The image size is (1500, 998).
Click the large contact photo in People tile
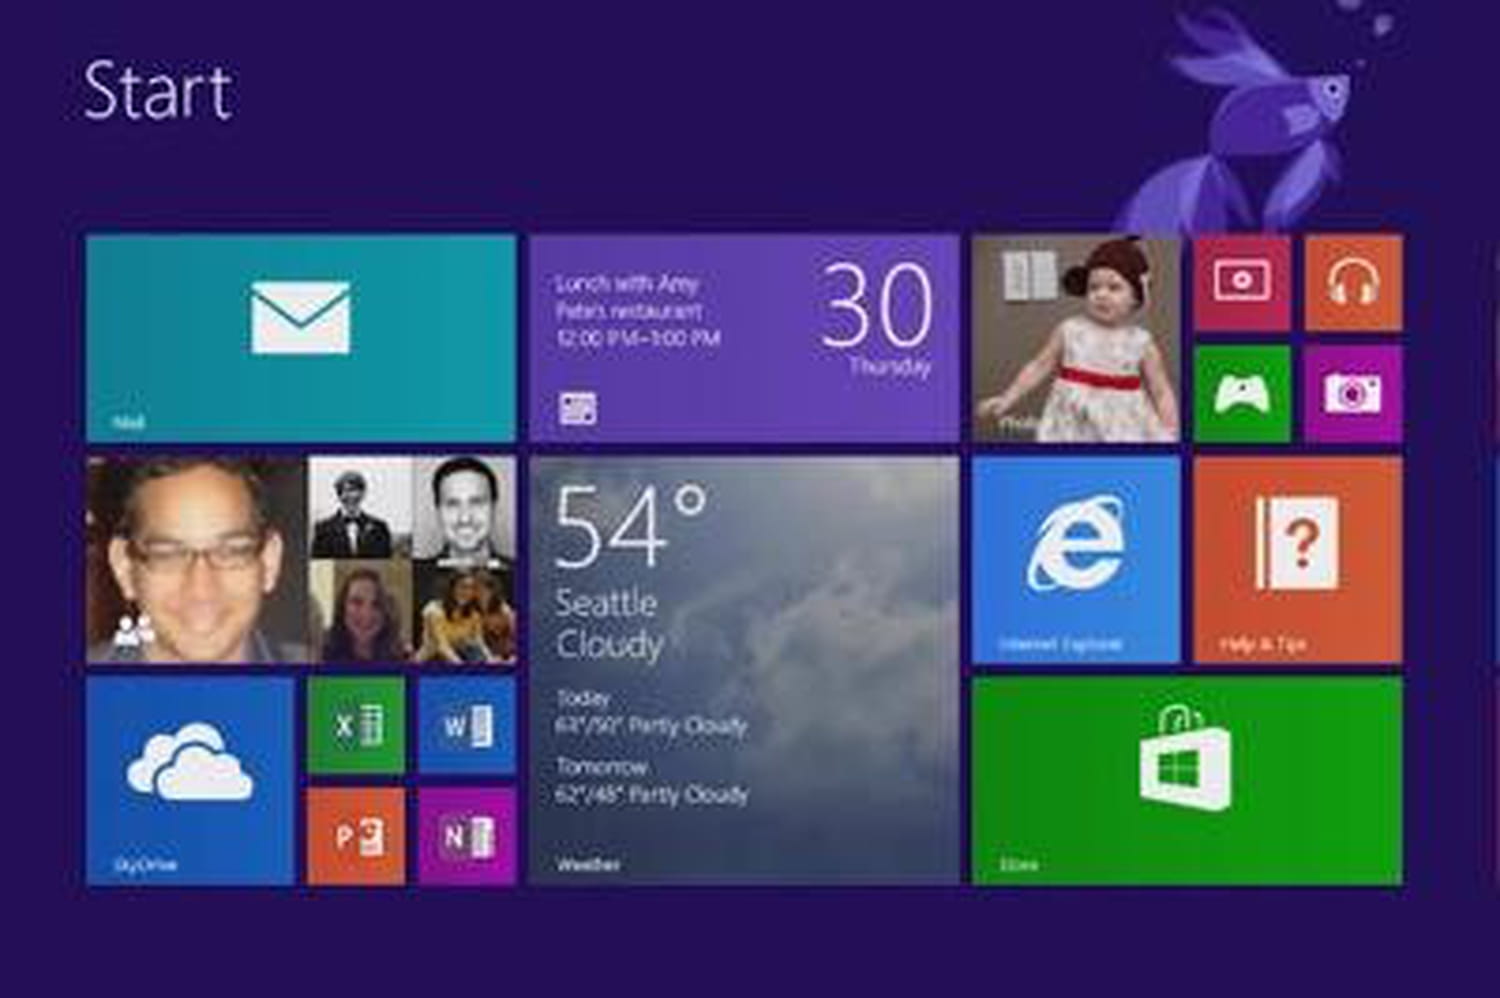coord(195,559)
